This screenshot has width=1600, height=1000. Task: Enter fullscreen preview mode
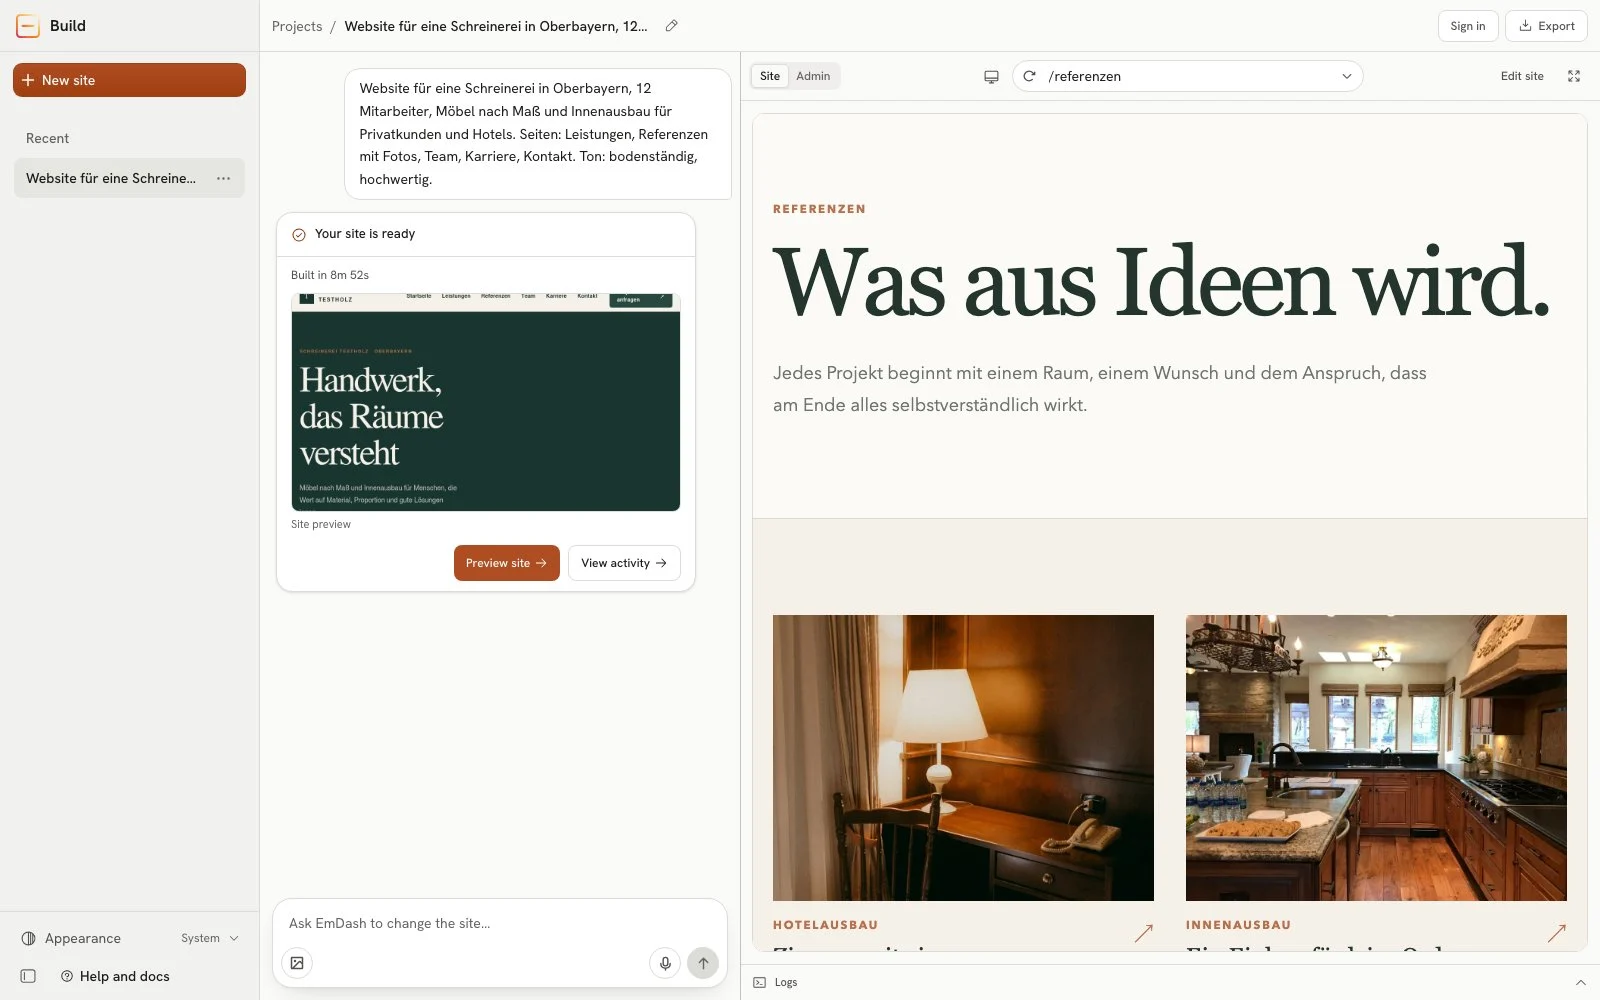pos(1574,76)
